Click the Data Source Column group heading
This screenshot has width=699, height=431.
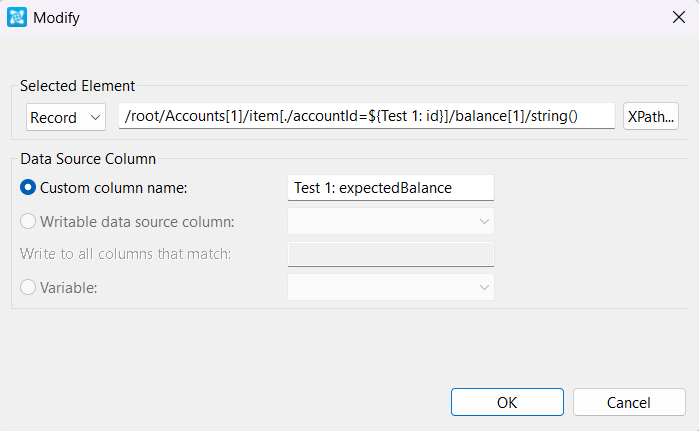(88, 158)
